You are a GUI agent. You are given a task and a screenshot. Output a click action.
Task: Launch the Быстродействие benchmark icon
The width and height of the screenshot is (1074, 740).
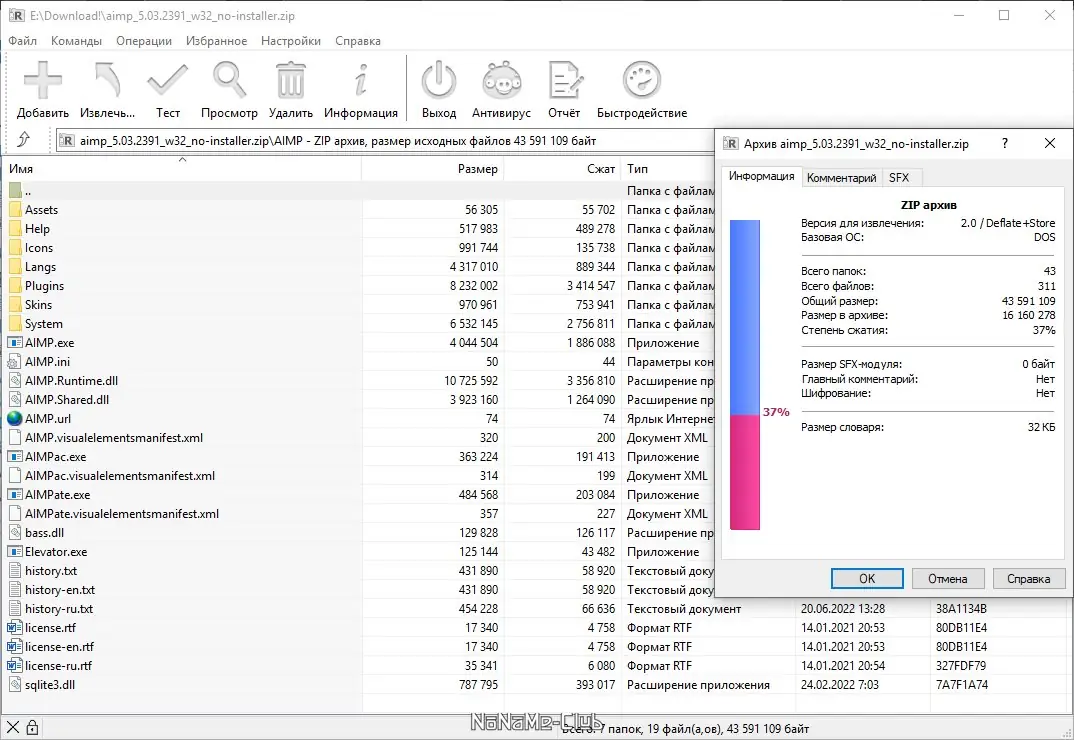(642, 80)
